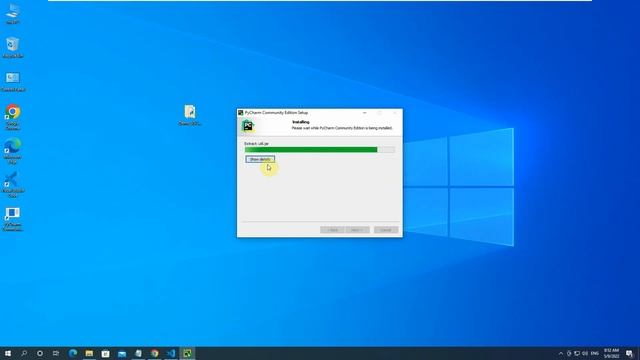Click the extract status text above progress bar
Screen dimensions: 640x360
pos(257,144)
